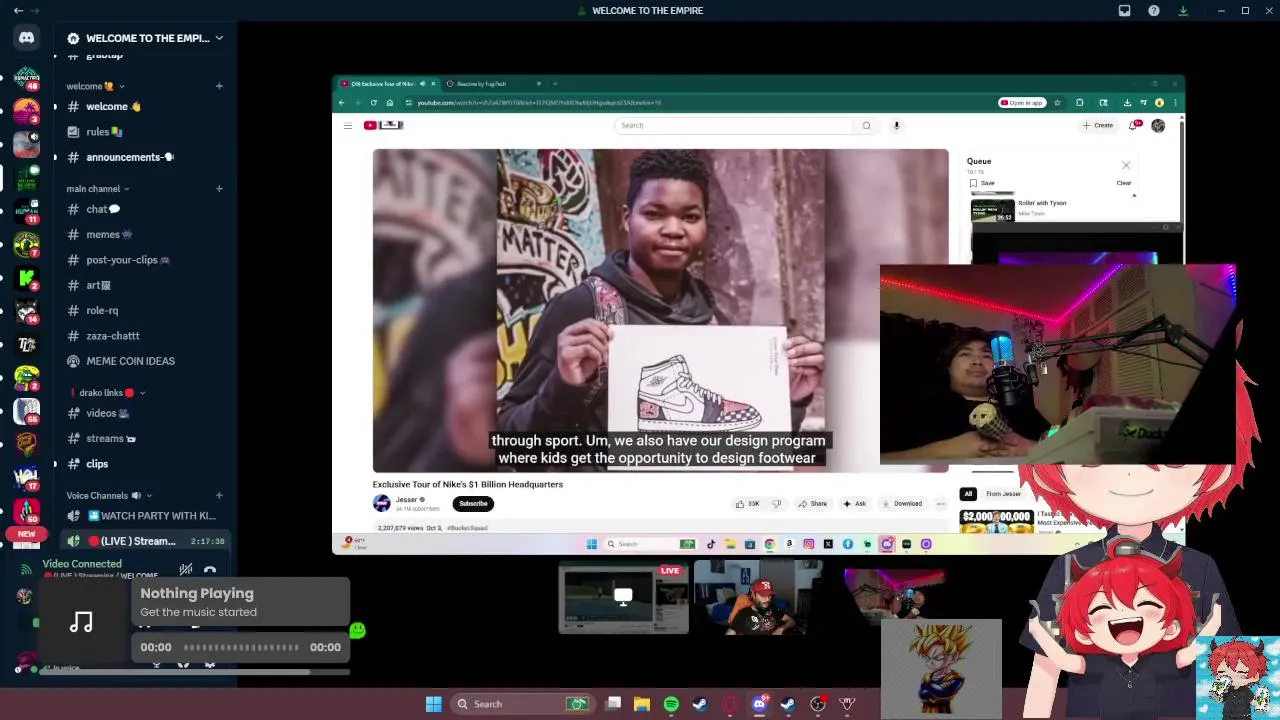Click the Download button under the video
The height and width of the screenshot is (720, 1280).
[x=901, y=504]
